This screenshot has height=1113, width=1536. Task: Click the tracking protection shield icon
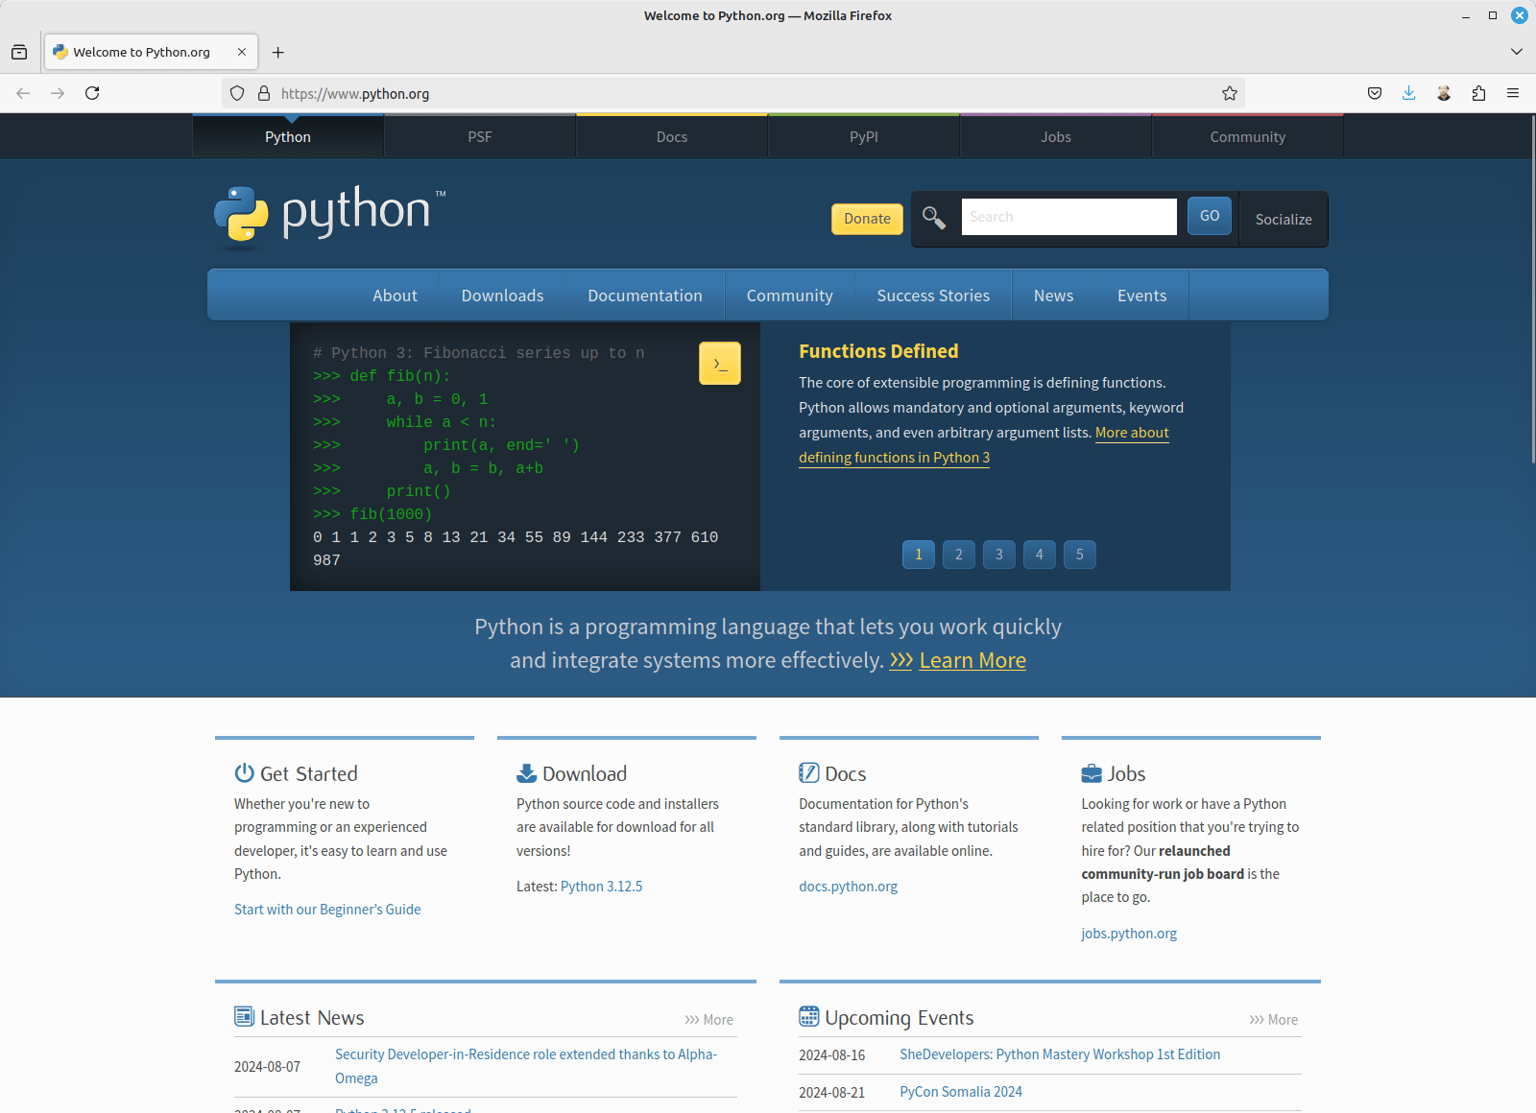click(x=237, y=93)
